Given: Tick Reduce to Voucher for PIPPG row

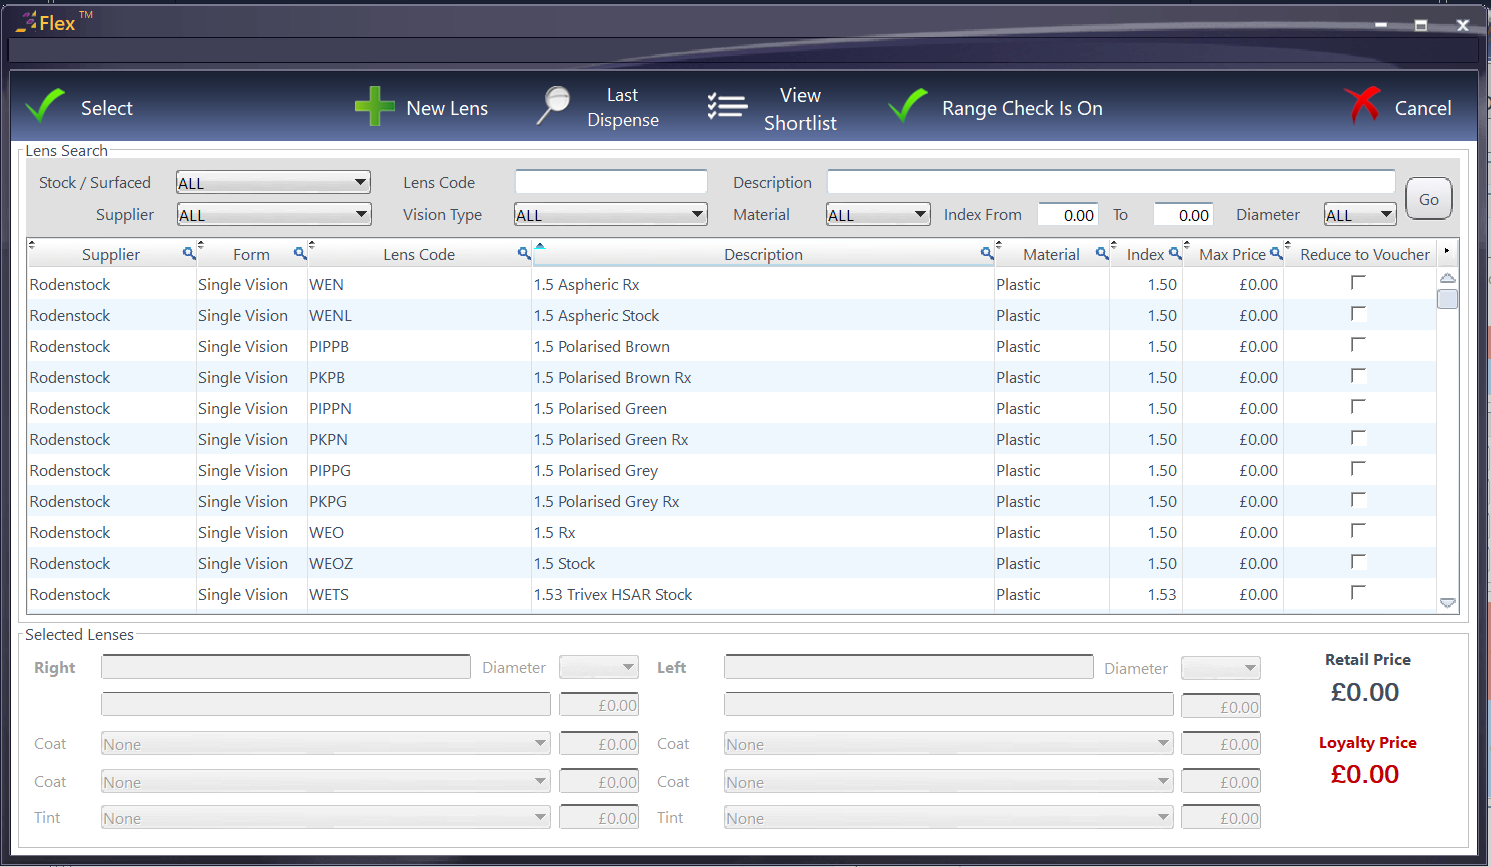Looking at the screenshot, I should (1358, 469).
